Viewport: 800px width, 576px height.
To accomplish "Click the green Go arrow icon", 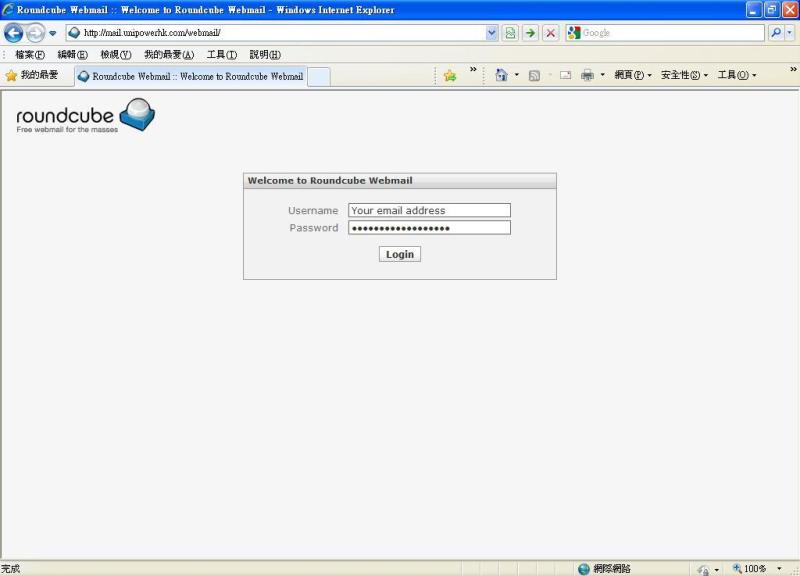I will click(531, 33).
